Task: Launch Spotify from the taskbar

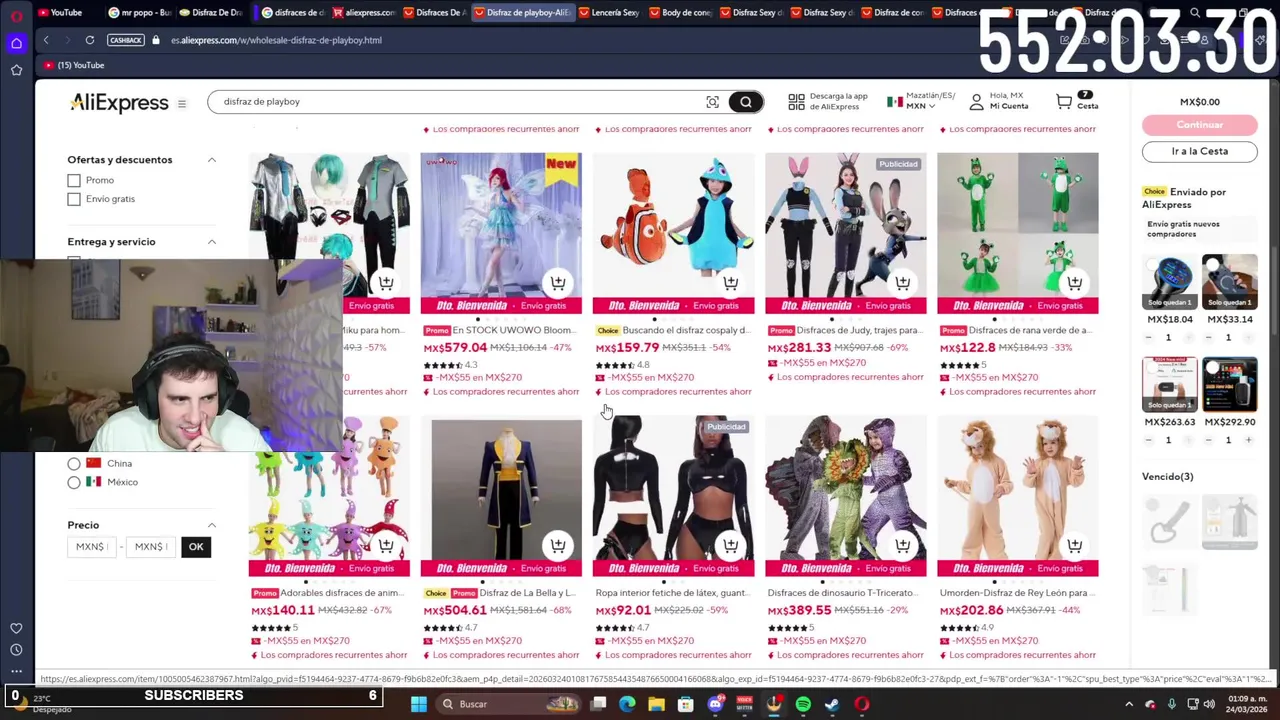Action: pos(803,704)
